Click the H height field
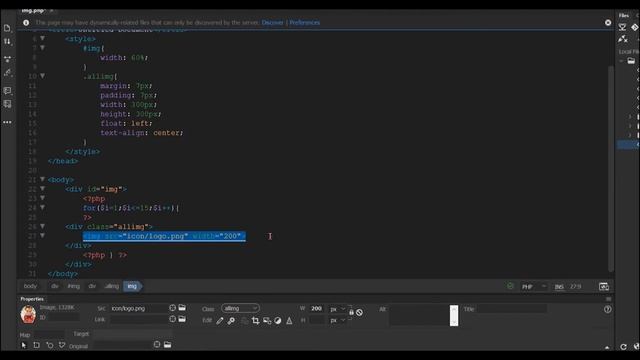 pos(317,320)
